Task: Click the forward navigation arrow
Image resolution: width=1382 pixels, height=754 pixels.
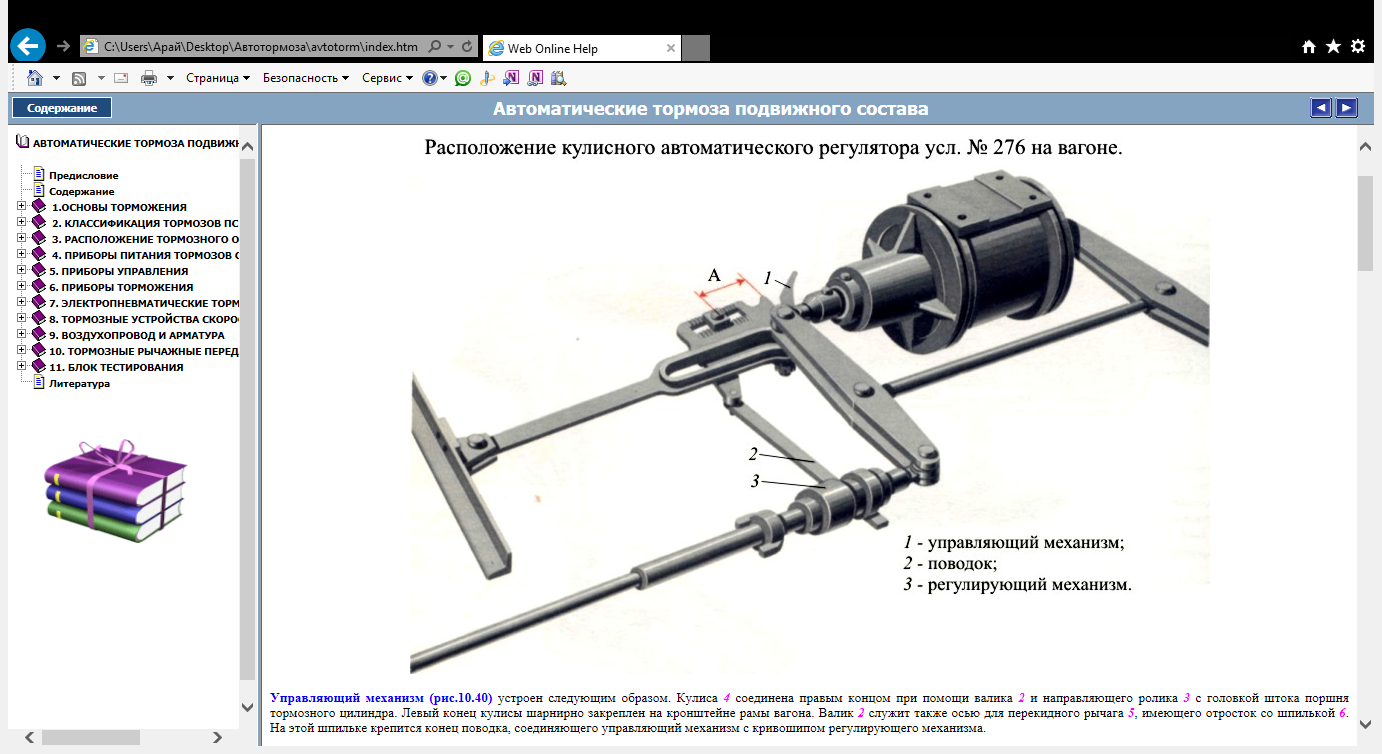Action: point(63,46)
